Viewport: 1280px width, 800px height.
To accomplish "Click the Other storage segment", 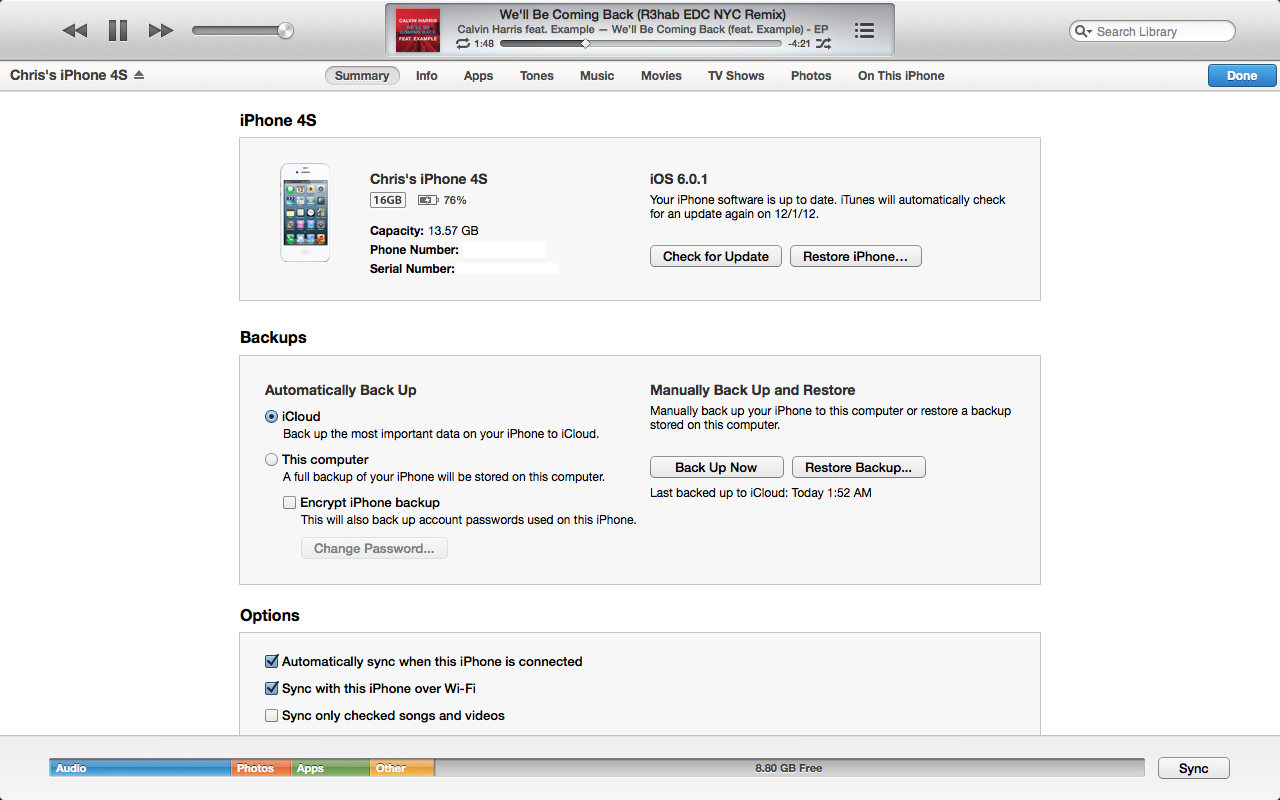I will [x=402, y=768].
